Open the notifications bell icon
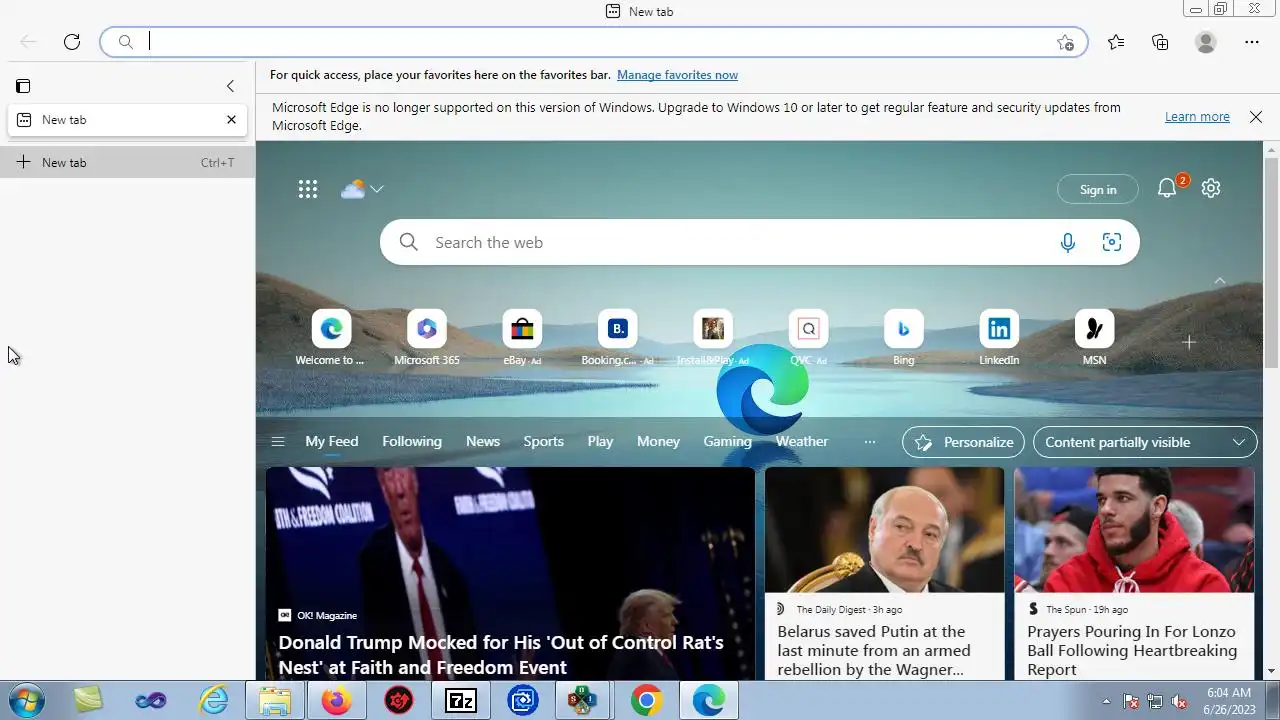This screenshot has height=720, width=1280. (x=1167, y=188)
